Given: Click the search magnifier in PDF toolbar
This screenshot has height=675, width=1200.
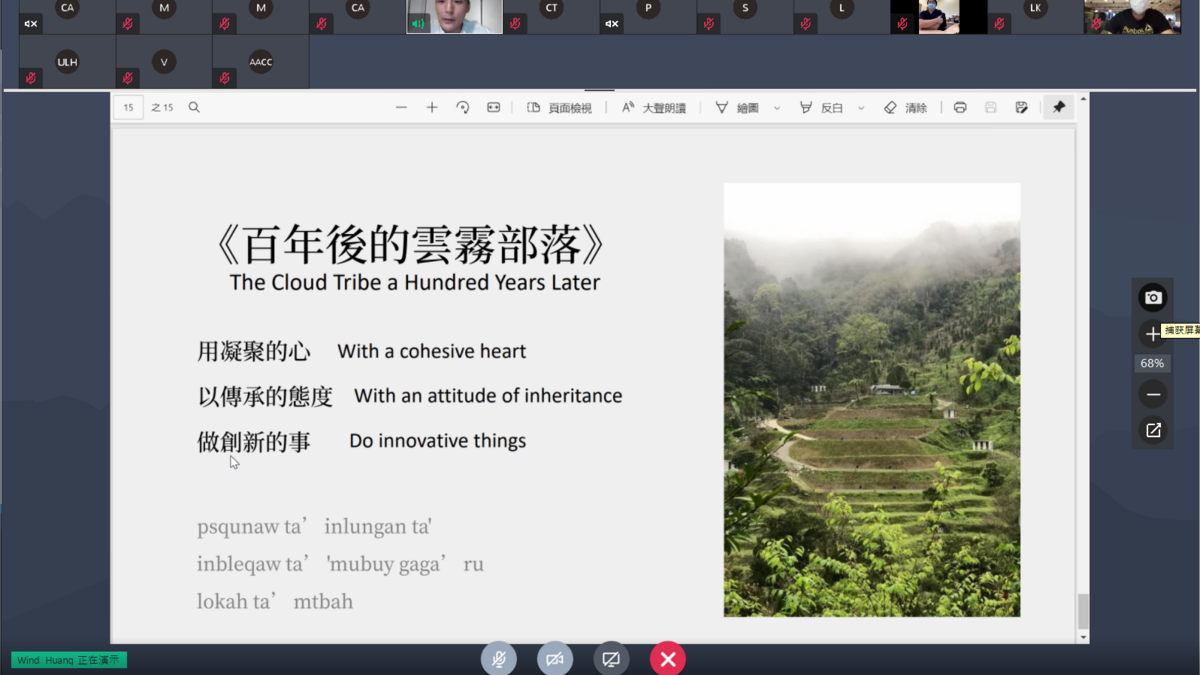Looking at the screenshot, I should (x=194, y=107).
